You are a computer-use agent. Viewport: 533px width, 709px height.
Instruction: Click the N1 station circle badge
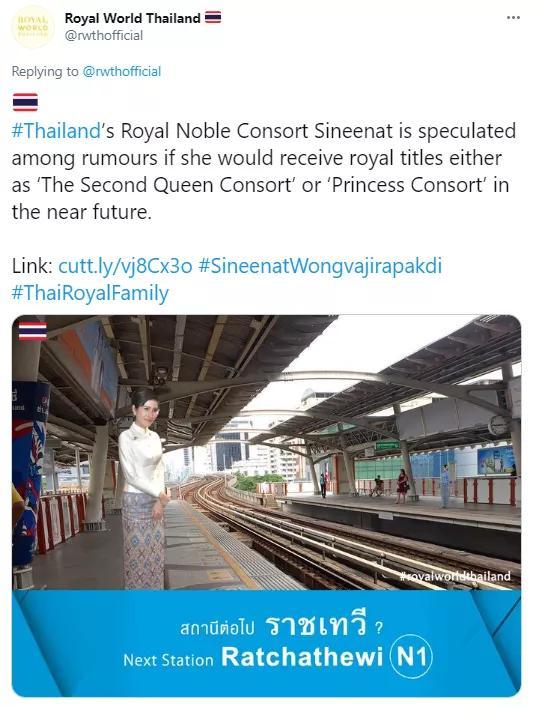coord(411,656)
